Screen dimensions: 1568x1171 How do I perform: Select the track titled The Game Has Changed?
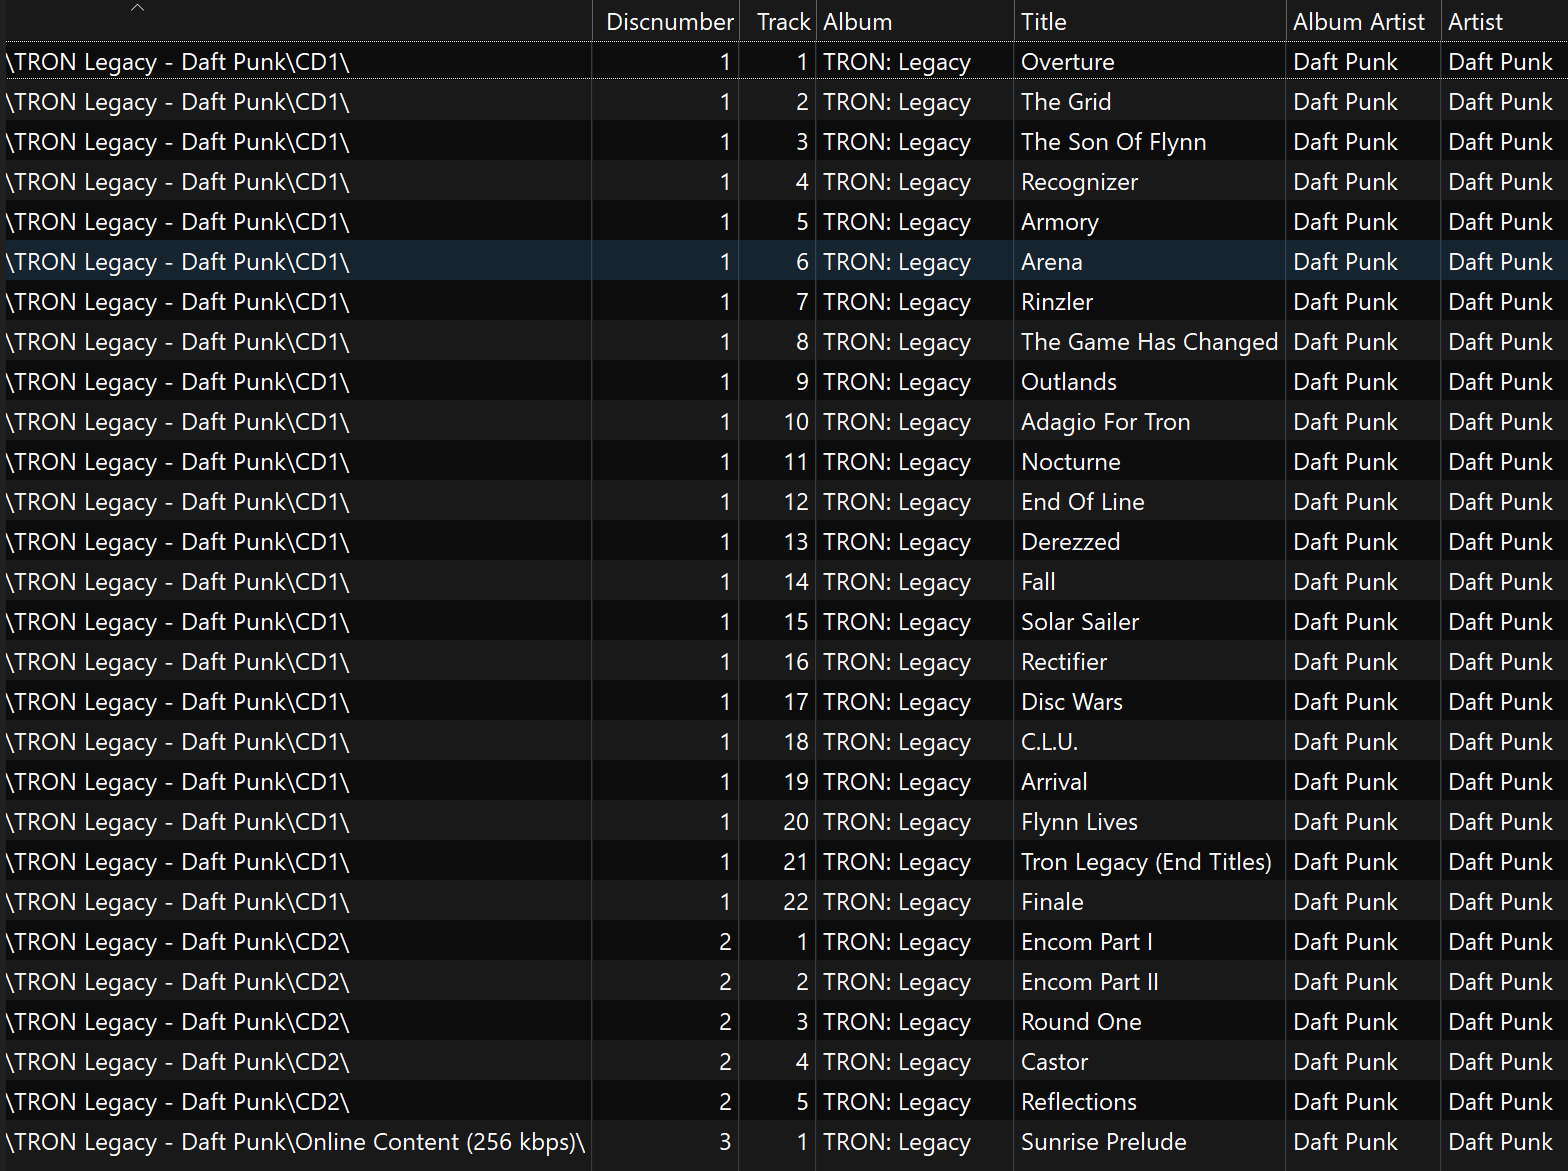tap(1148, 342)
